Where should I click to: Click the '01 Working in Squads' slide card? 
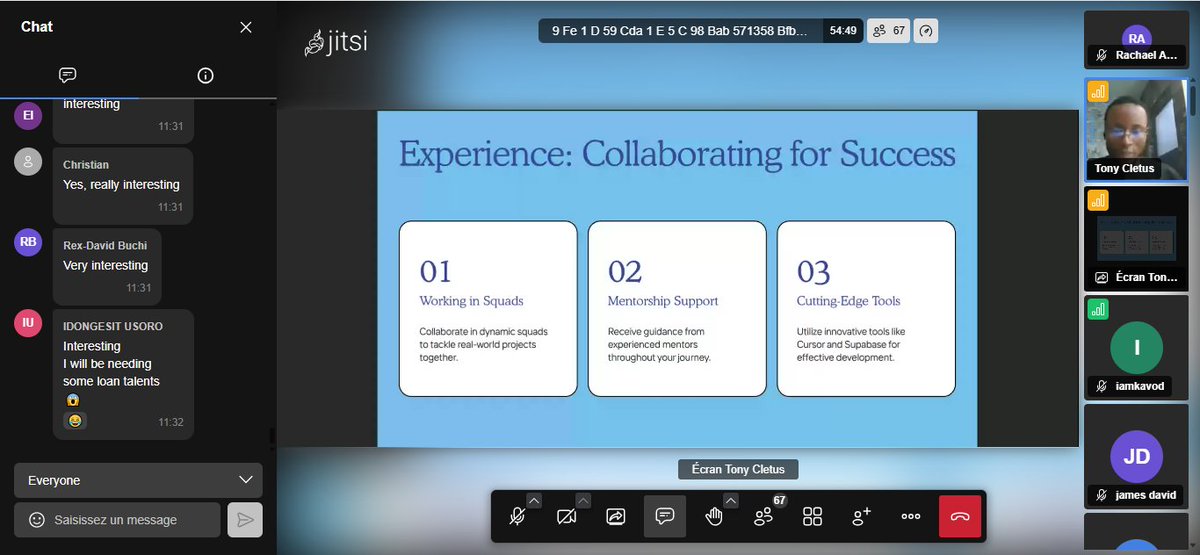point(488,309)
